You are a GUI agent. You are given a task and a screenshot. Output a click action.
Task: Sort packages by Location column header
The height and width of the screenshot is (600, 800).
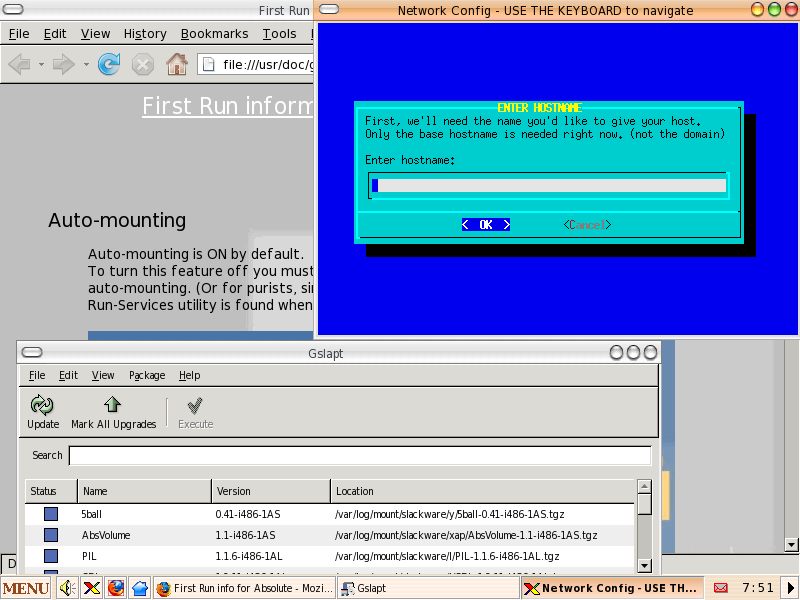(x=483, y=491)
